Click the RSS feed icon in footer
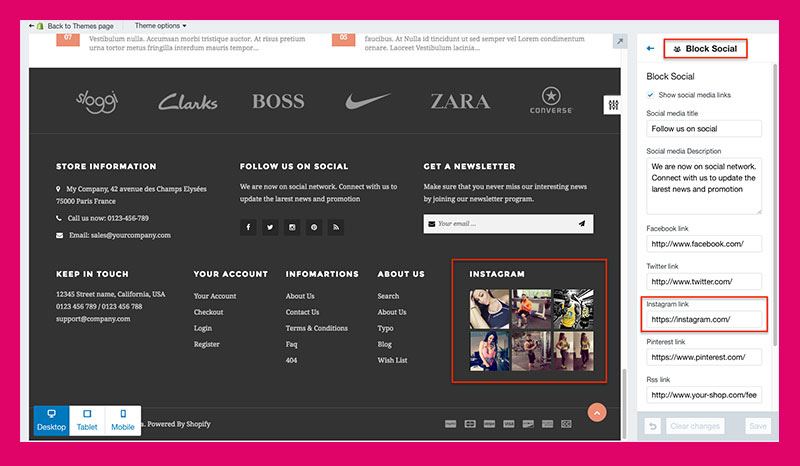 [x=336, y=227]
